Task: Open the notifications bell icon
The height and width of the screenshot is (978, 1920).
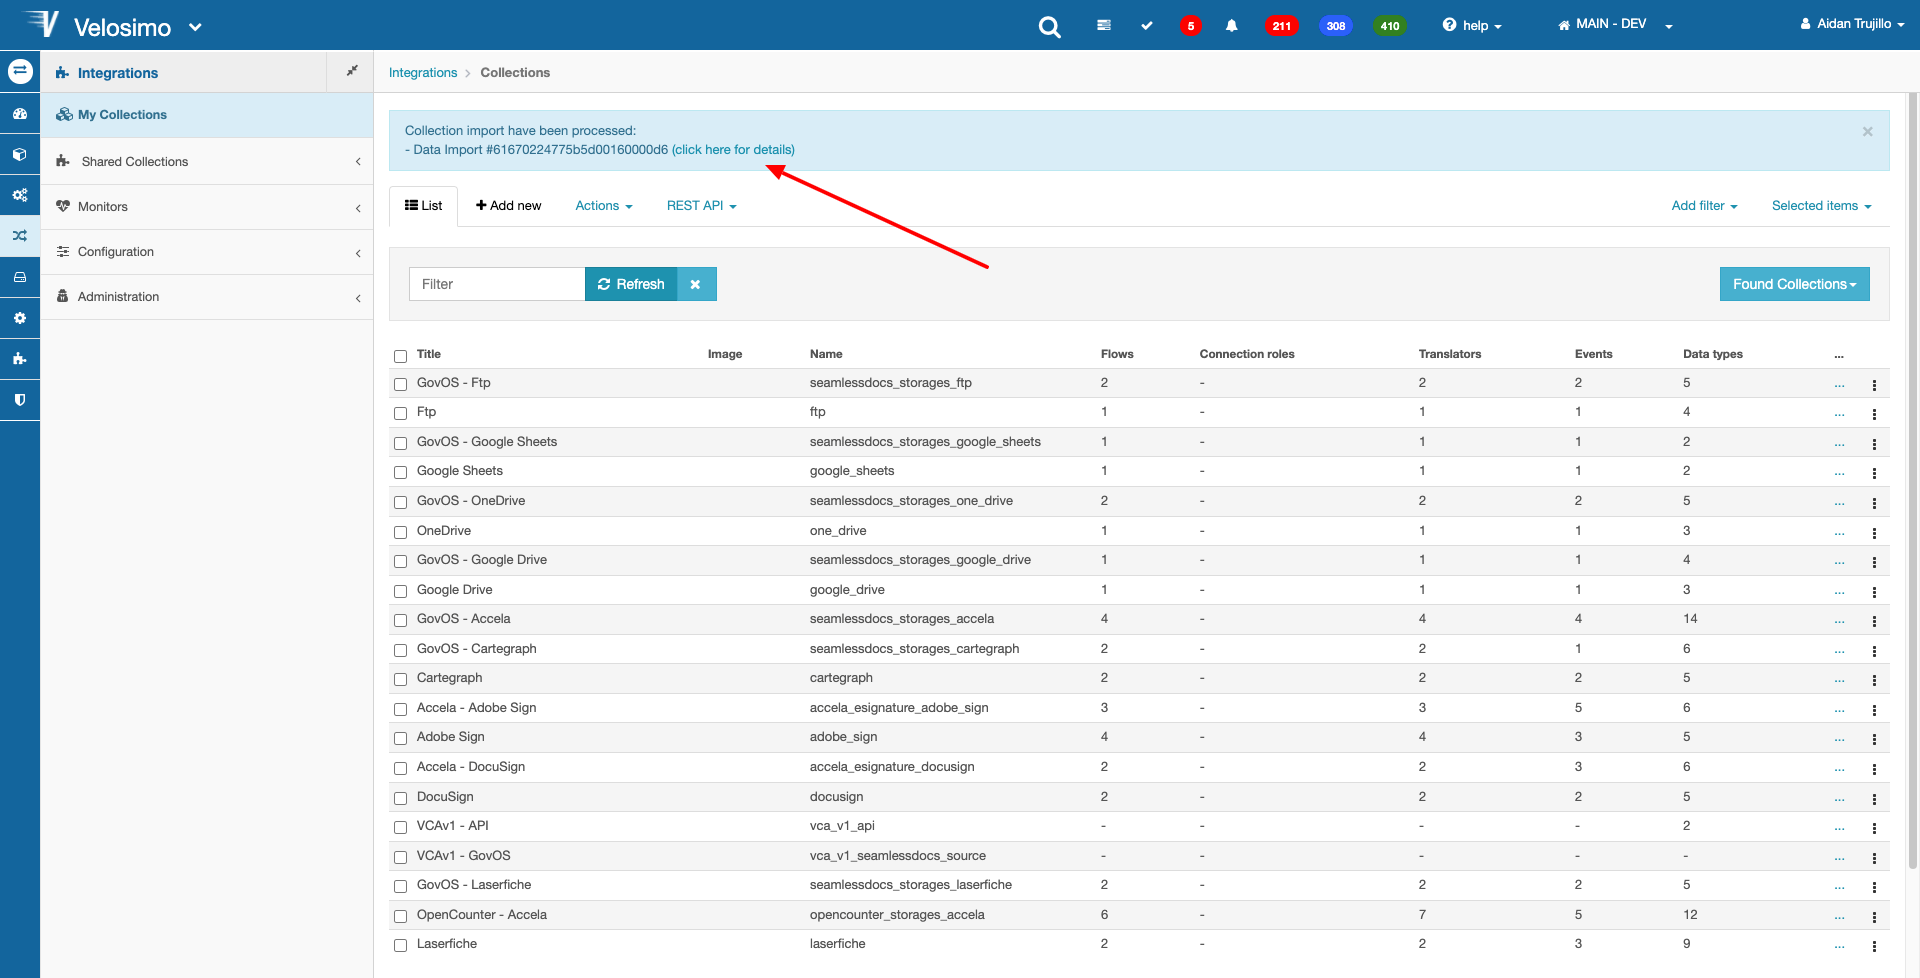Action: (1232, 26)
